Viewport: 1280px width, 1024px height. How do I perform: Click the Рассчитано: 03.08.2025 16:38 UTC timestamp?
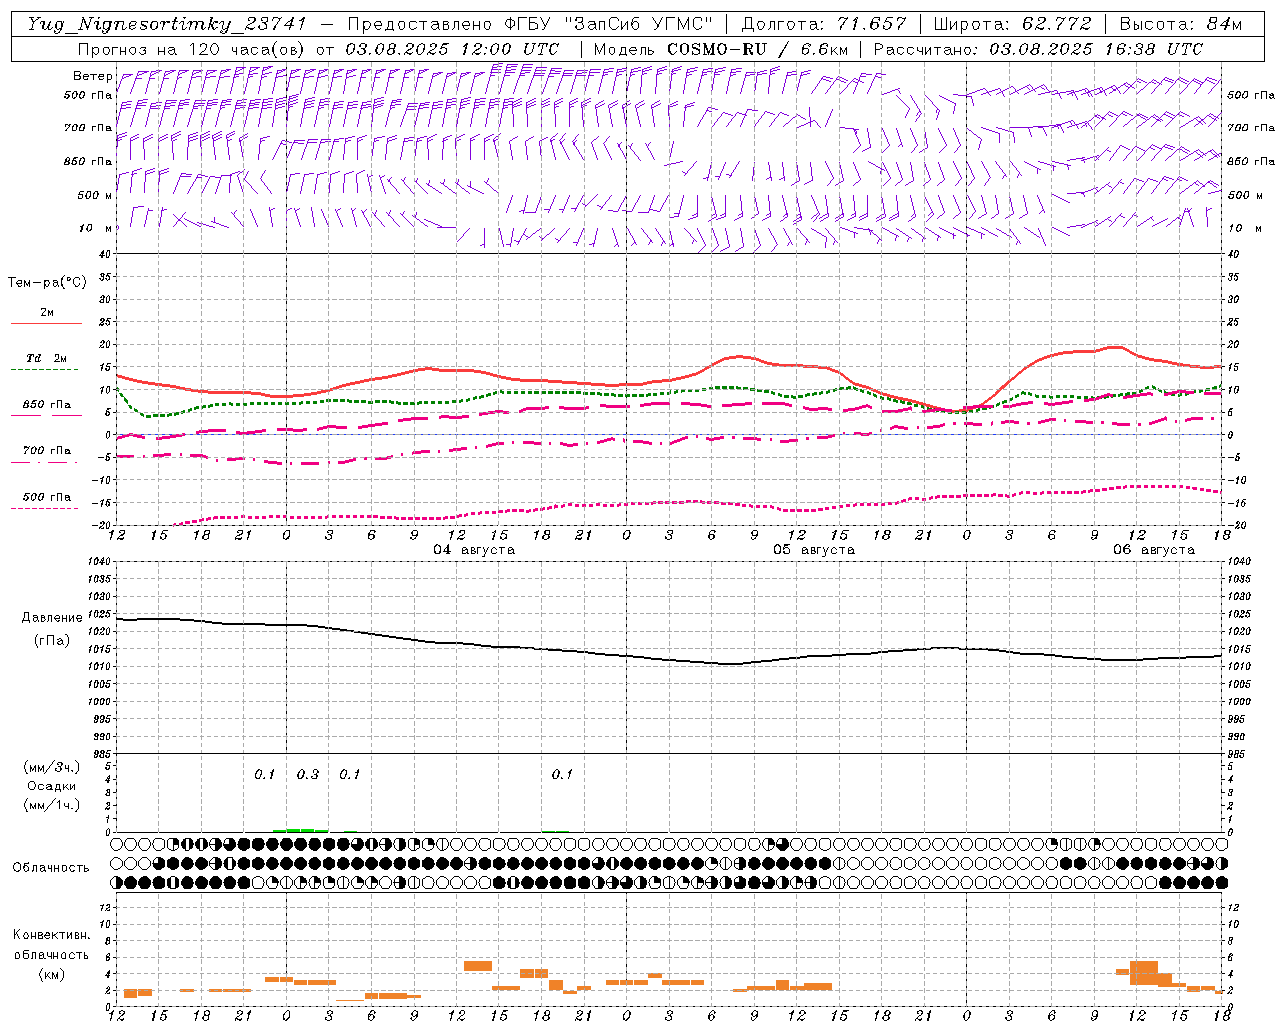click(x=1038, y=49)
